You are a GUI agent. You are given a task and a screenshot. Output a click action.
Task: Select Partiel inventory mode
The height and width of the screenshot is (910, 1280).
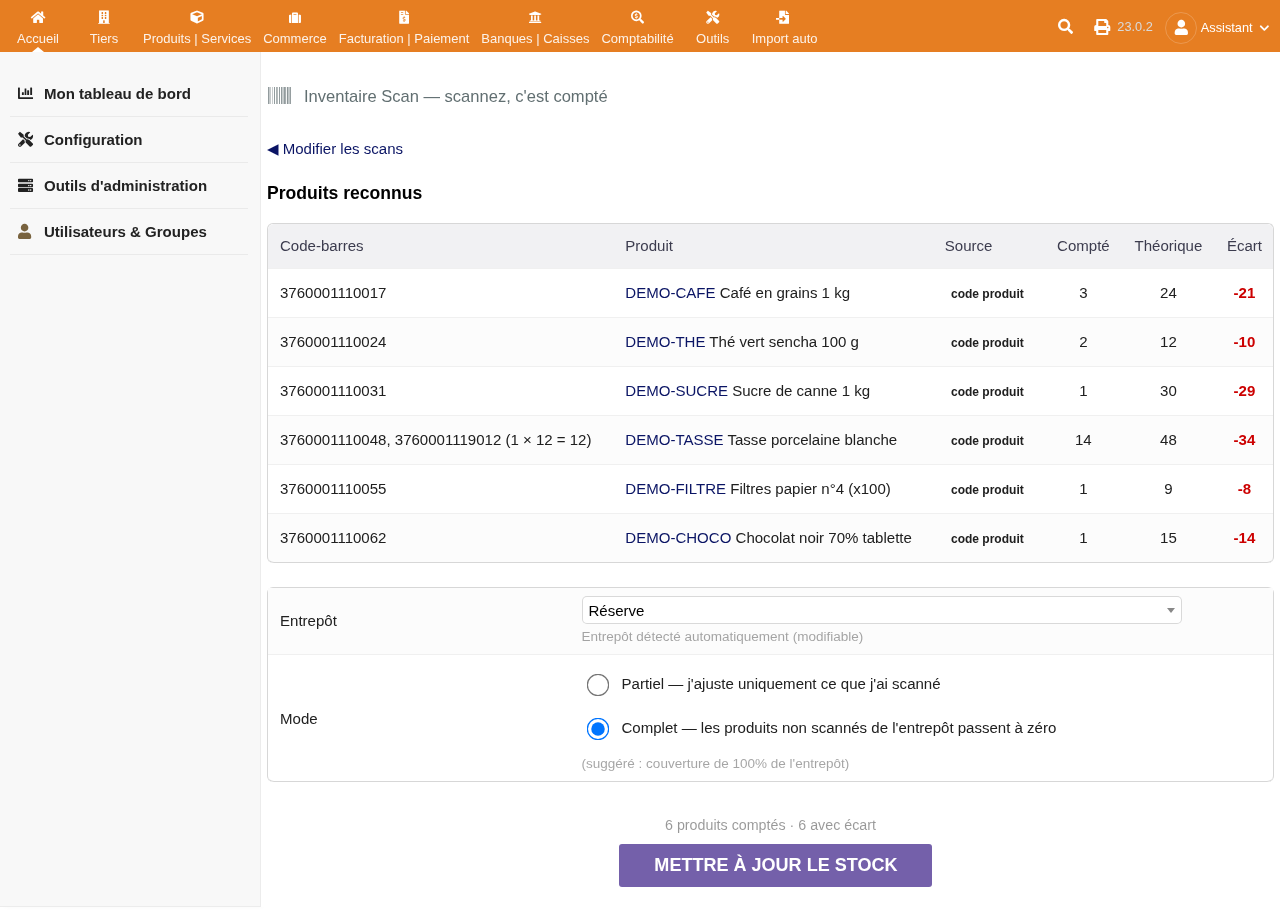(x=598, y=685)
